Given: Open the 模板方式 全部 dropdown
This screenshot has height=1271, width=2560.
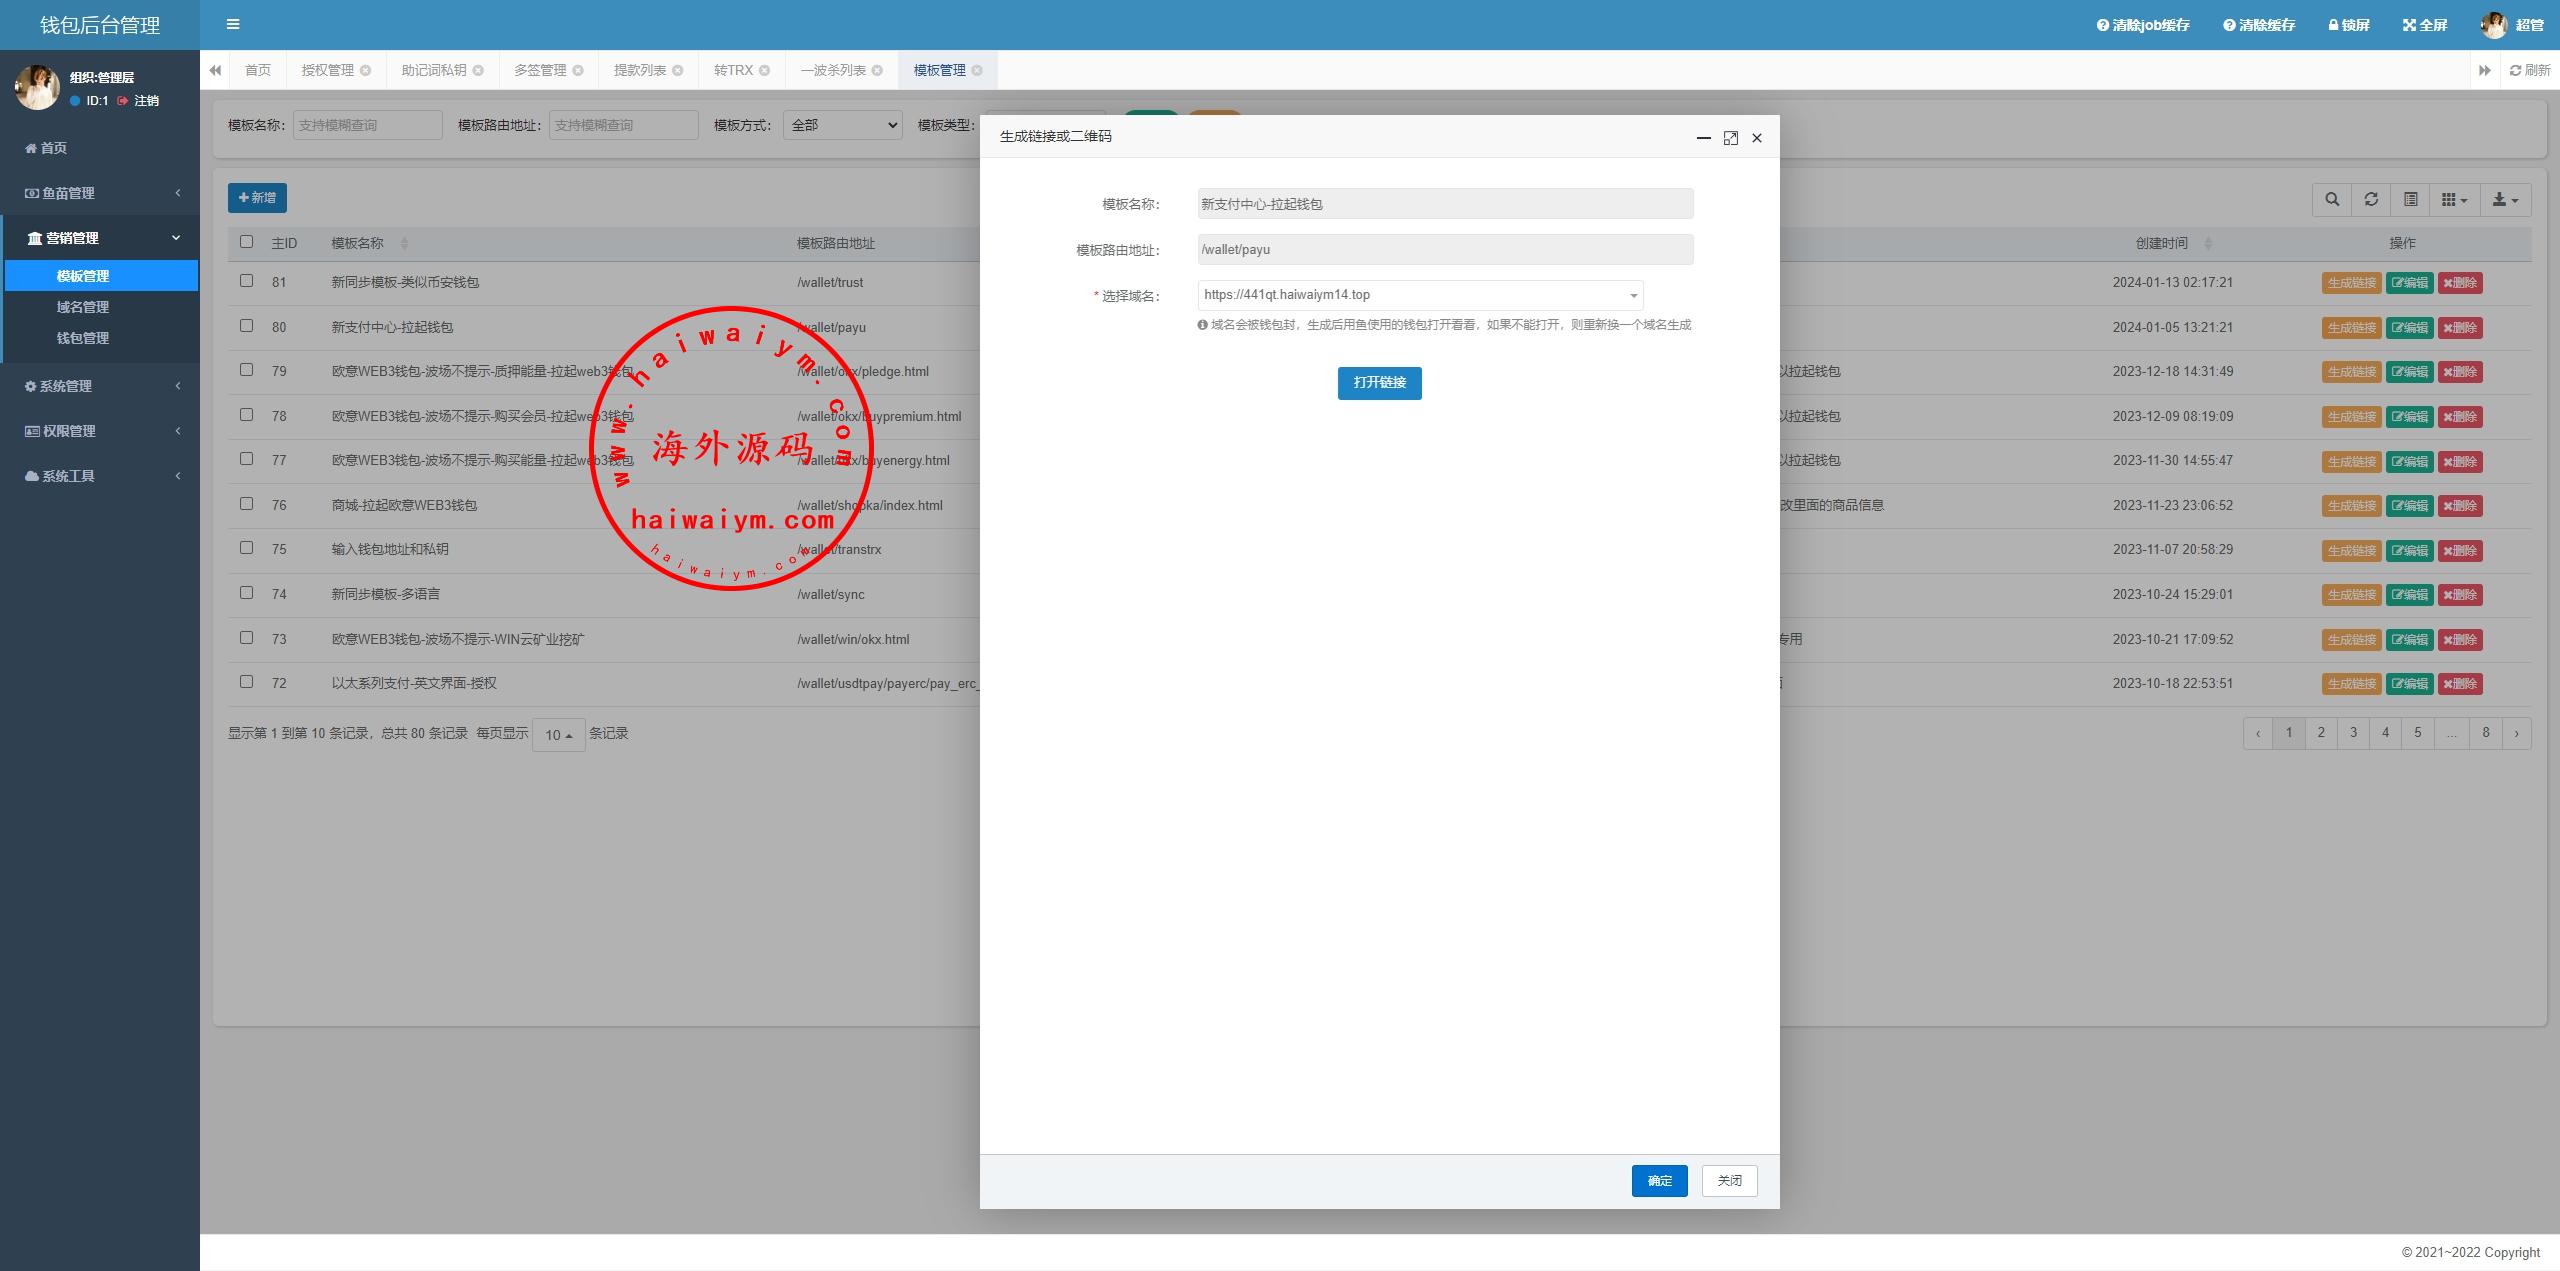Looking at the screenshot, I should [x=843, y=125].
